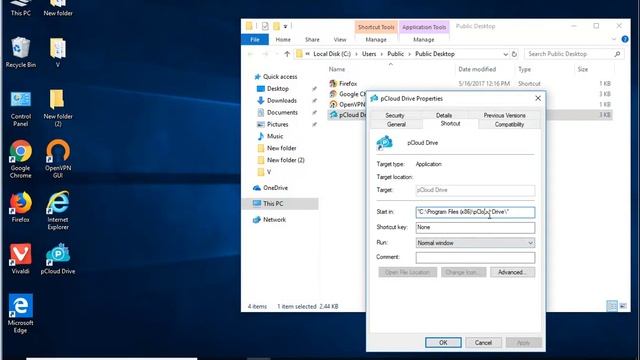Click the Shortcut key field
Screen dimensions: 640x360
tap(475, 228)
